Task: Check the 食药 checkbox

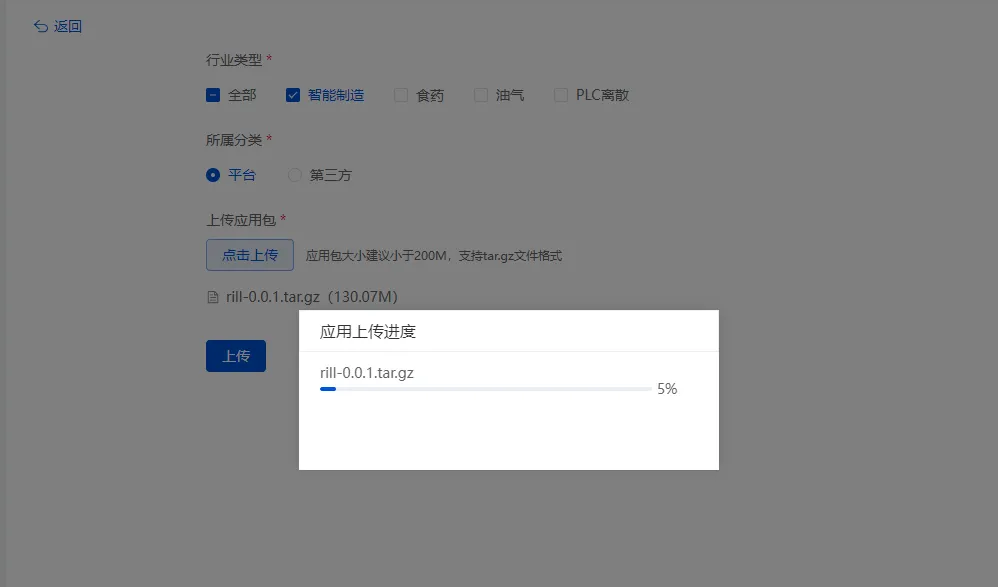Action: [399, 94]
